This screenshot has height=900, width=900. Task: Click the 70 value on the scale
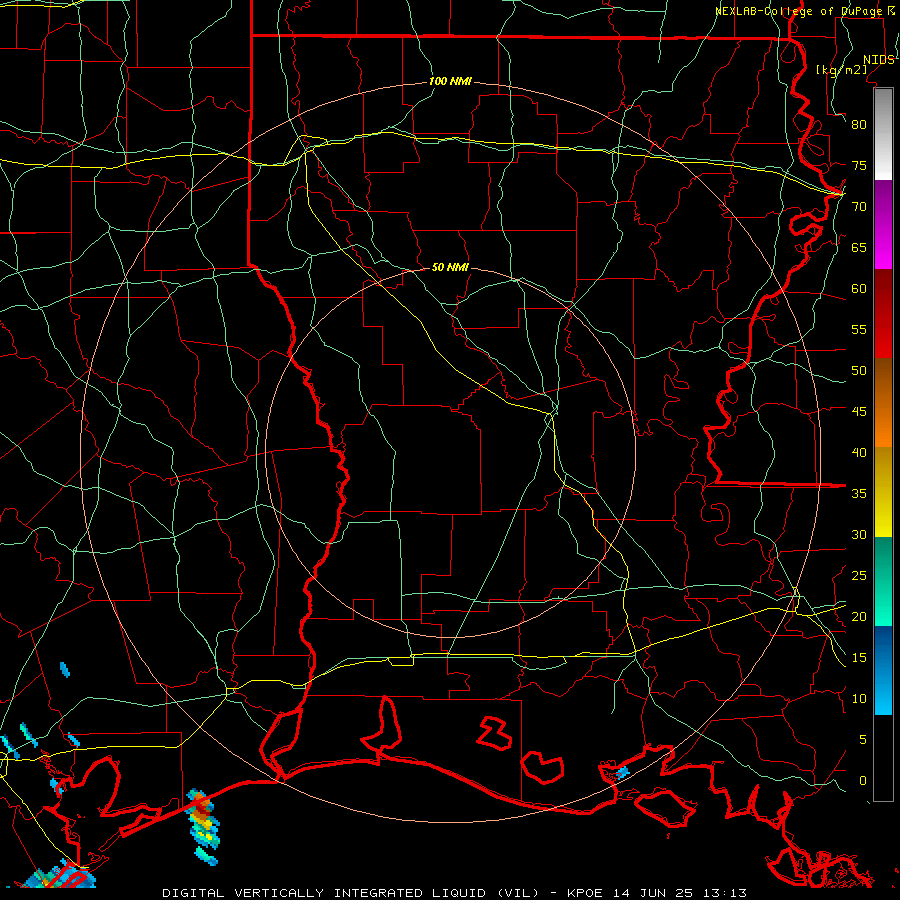[x=859, y=207]
